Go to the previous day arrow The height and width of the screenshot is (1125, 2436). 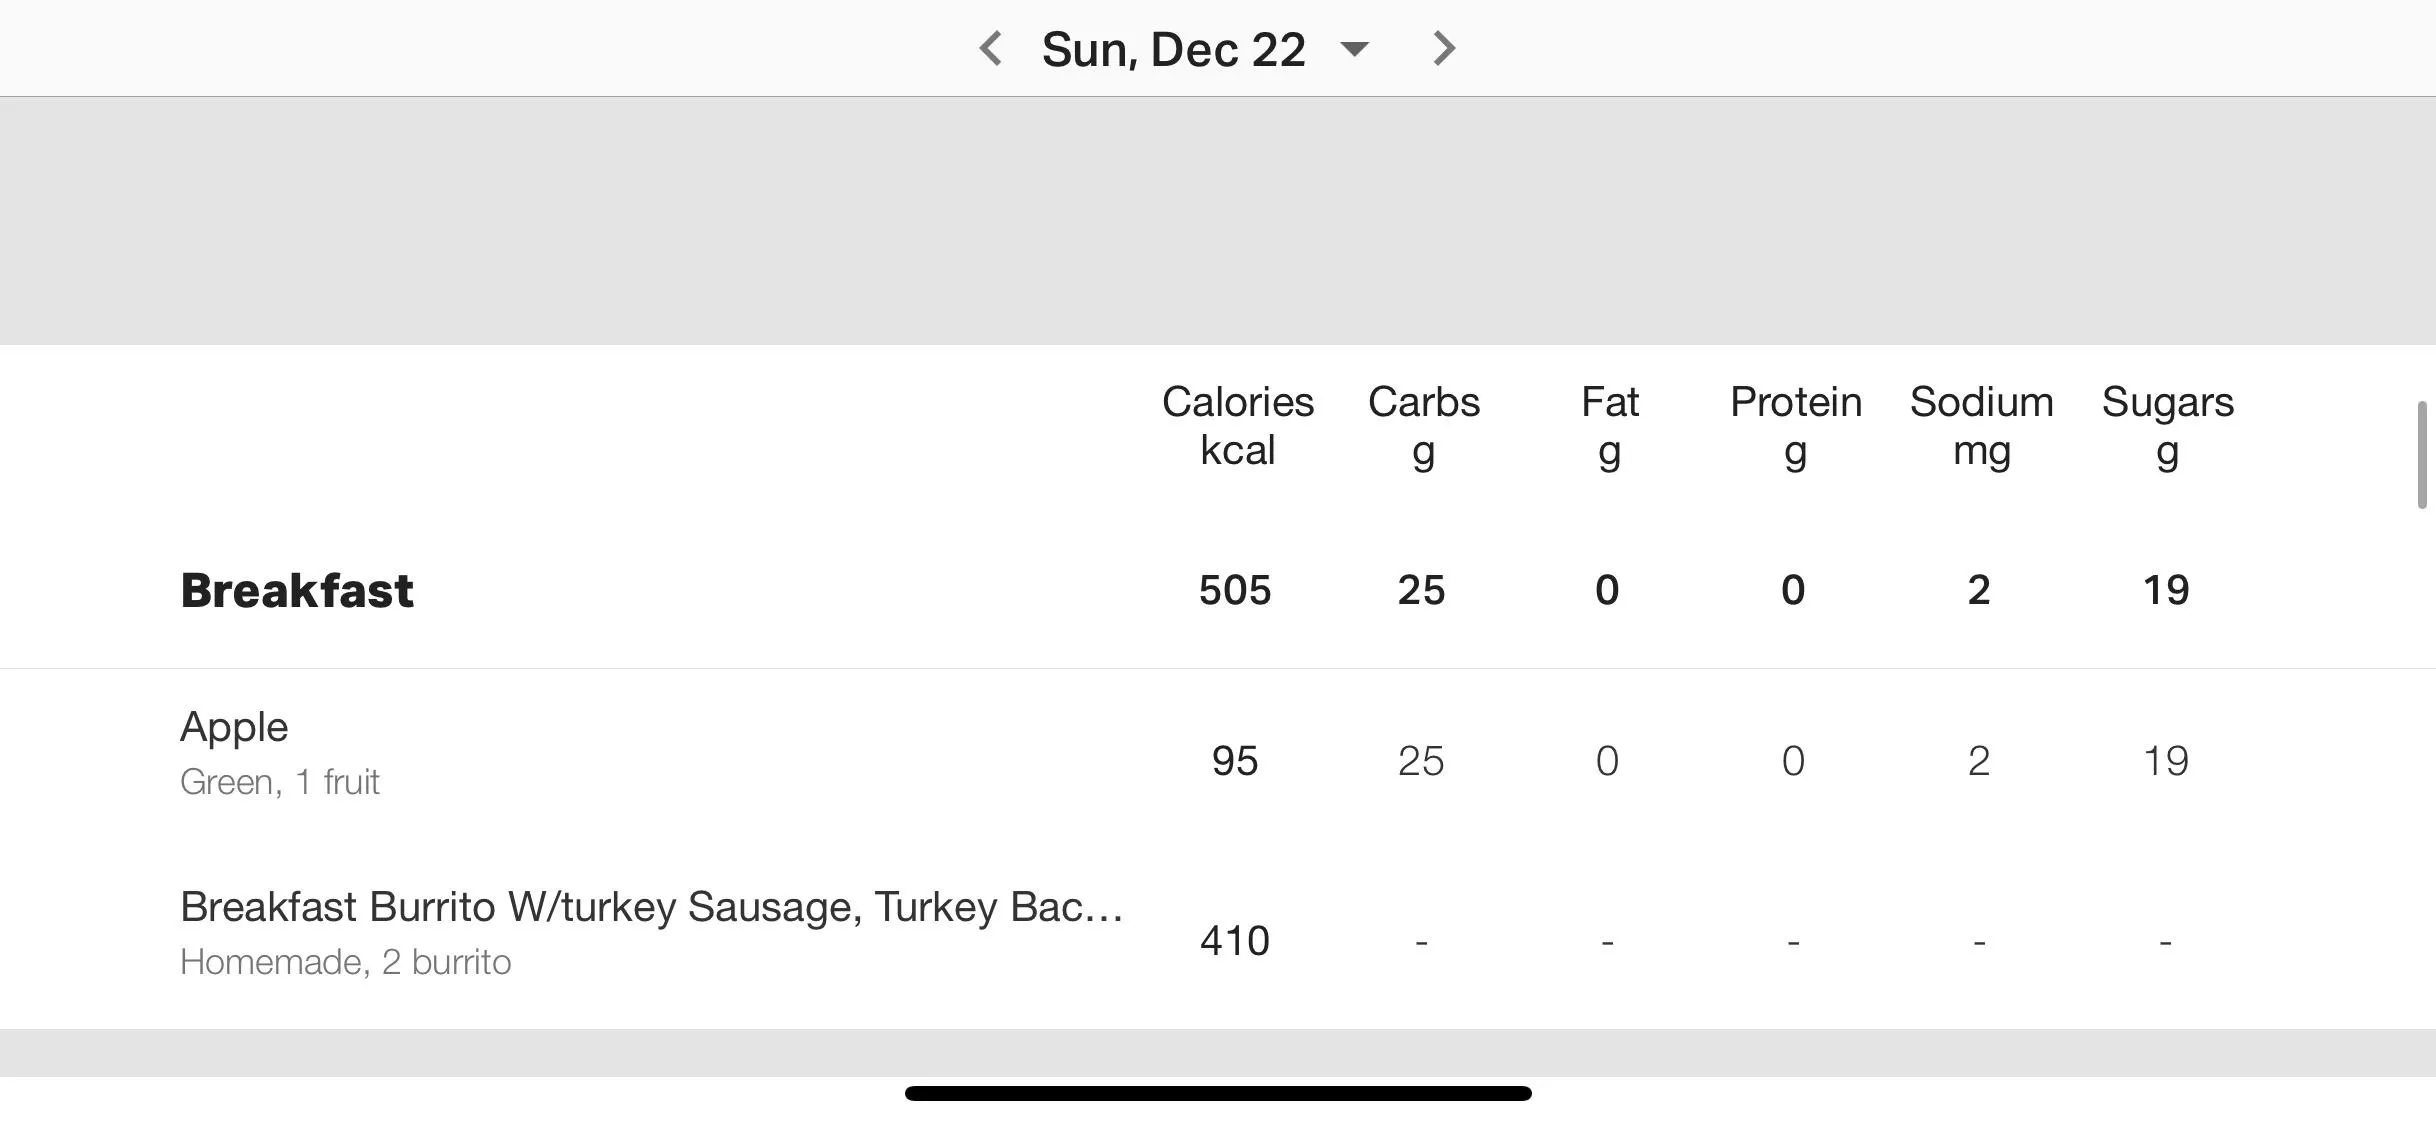(x=990, y=48)
